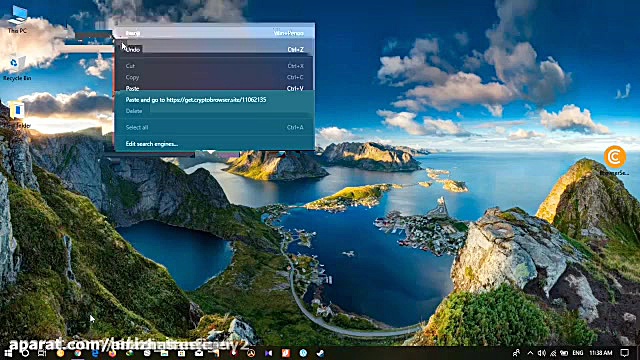
Task: Open network status icon in tray
Action: point(553,353)
